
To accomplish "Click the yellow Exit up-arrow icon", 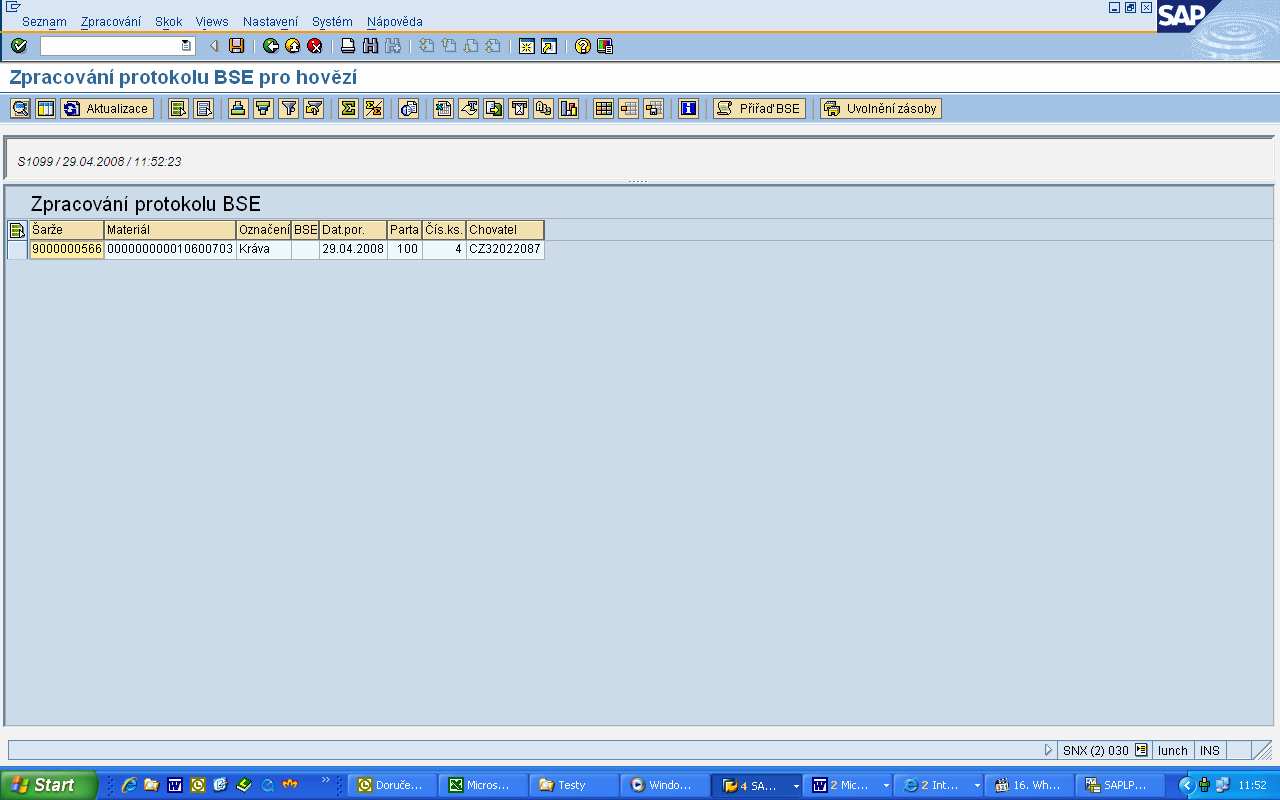I will tap(293, 46).
